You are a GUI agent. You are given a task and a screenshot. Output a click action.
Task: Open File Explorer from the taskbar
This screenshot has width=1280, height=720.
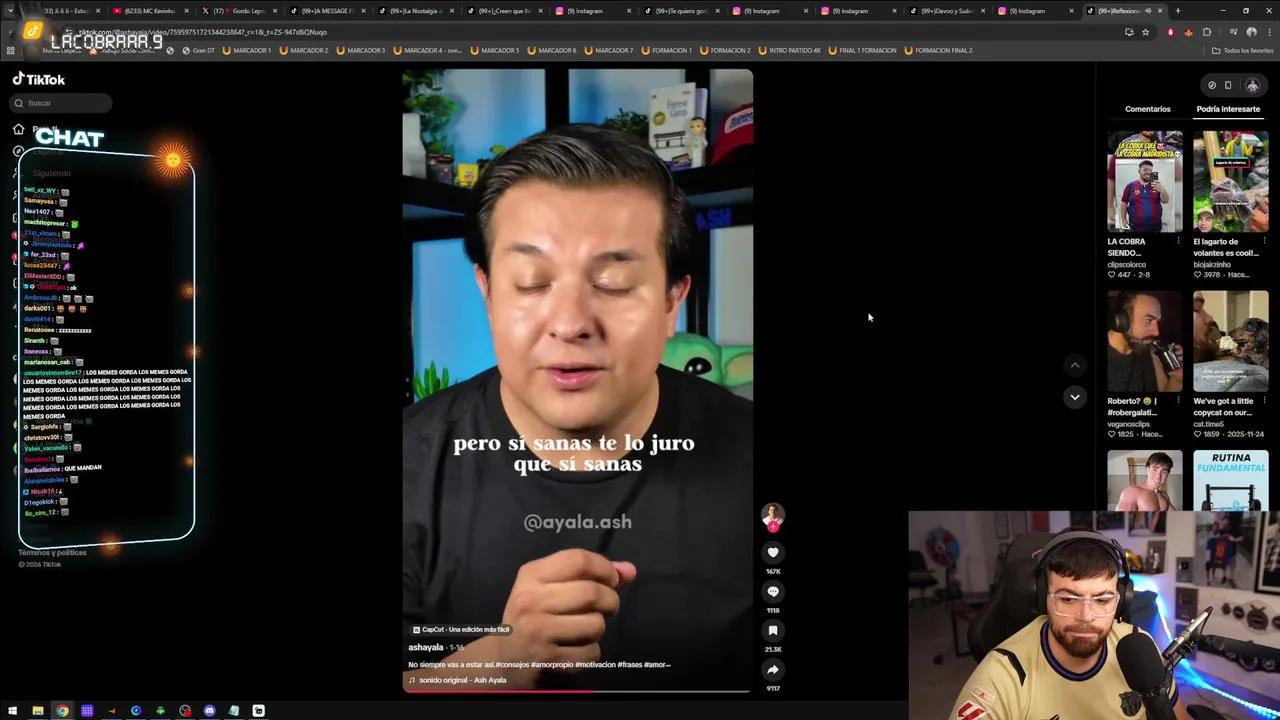point(37,711)
